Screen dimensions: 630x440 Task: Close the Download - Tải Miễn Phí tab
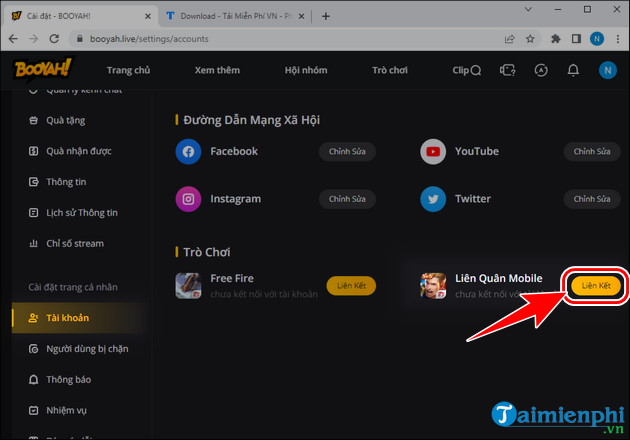[x=301, y=16]
